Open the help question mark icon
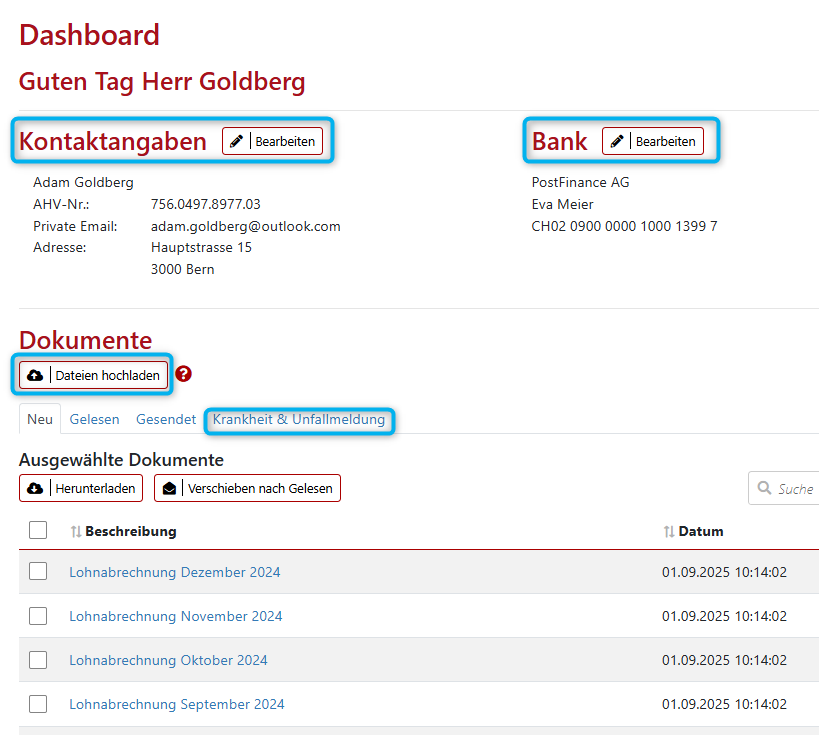The height and width of the screenshot is (735, 819). coord(183,374)
